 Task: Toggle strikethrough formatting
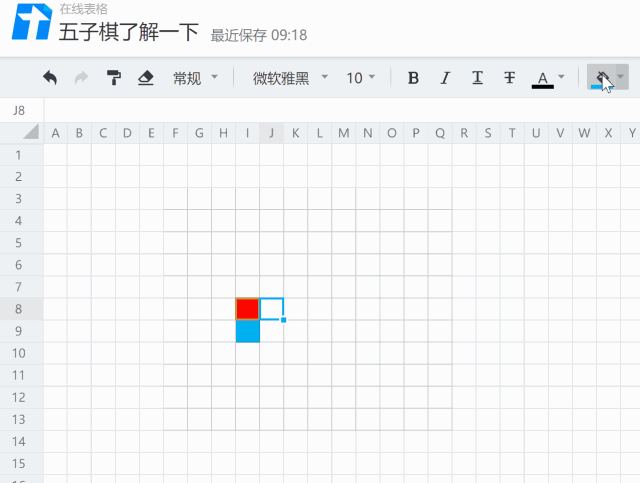(509, 78)
